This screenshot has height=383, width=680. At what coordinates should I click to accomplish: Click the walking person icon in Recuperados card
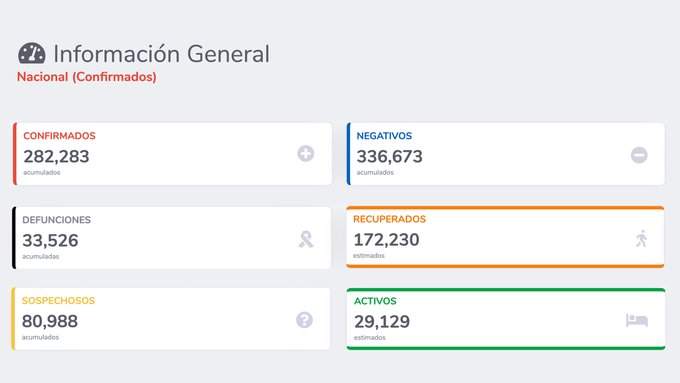[x=641, y=239]
